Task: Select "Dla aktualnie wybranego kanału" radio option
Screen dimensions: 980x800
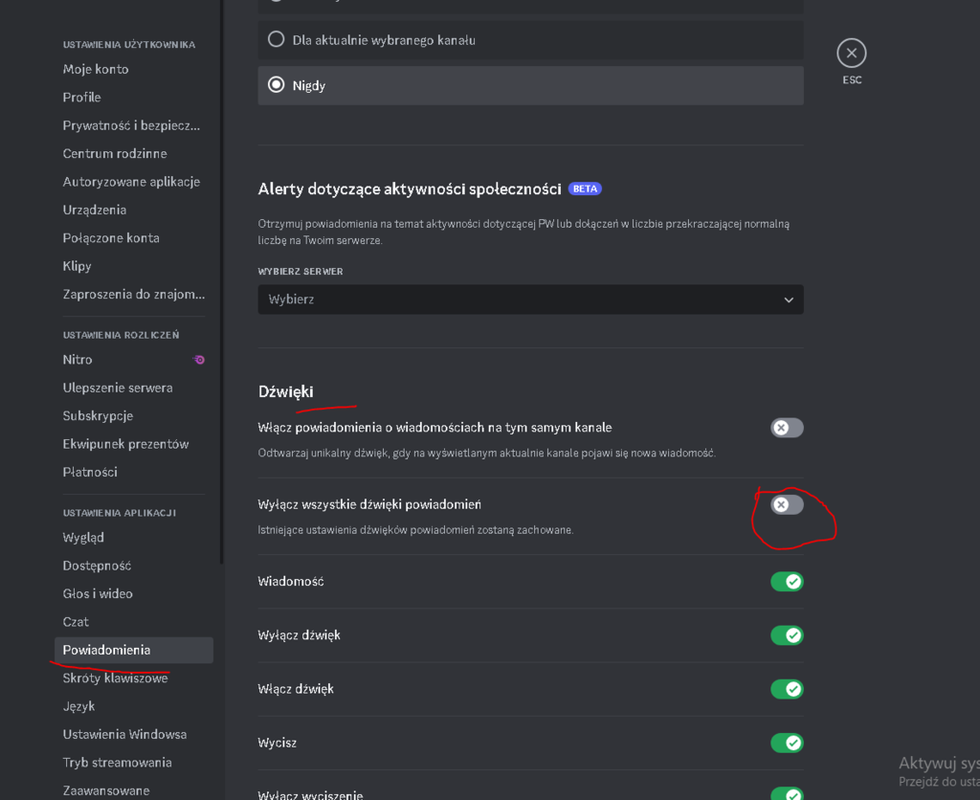Action: pos(531,40)
